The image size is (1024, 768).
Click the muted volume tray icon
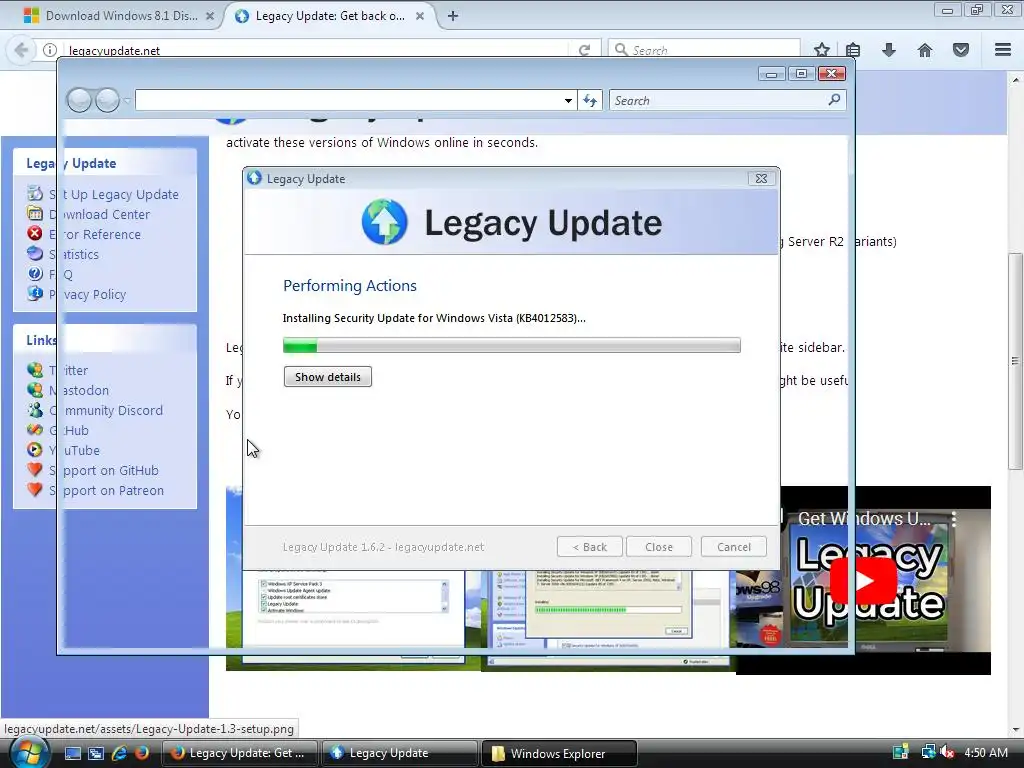click(948, 753)
